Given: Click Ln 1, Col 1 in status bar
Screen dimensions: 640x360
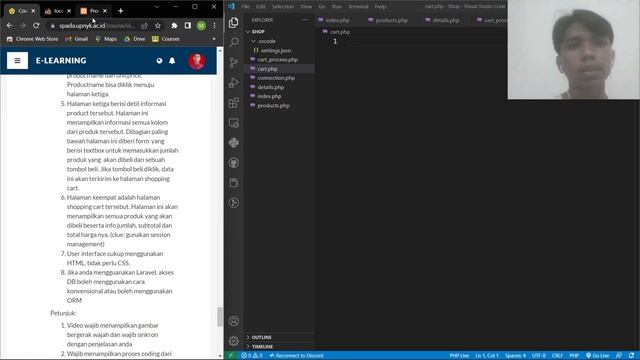Looking at the screenshot, I should 487,356.
